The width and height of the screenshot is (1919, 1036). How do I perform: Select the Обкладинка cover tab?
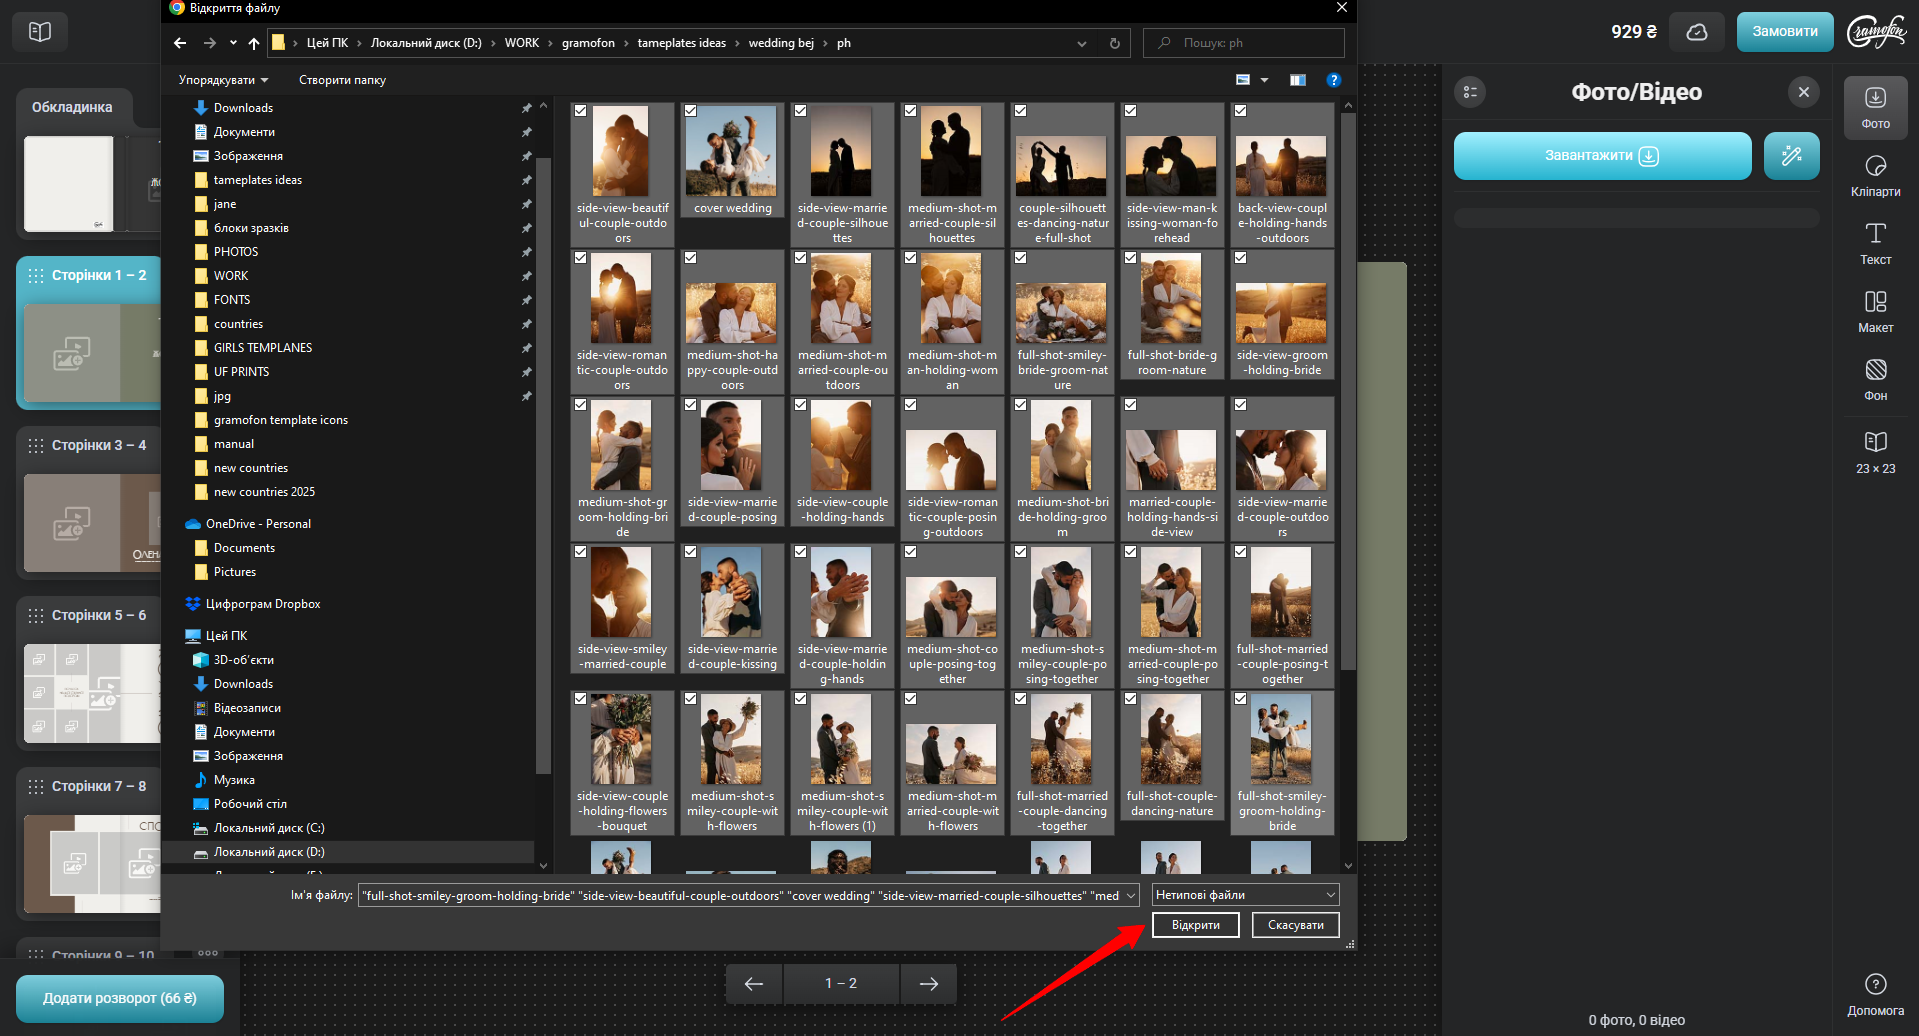coord(72,107)
